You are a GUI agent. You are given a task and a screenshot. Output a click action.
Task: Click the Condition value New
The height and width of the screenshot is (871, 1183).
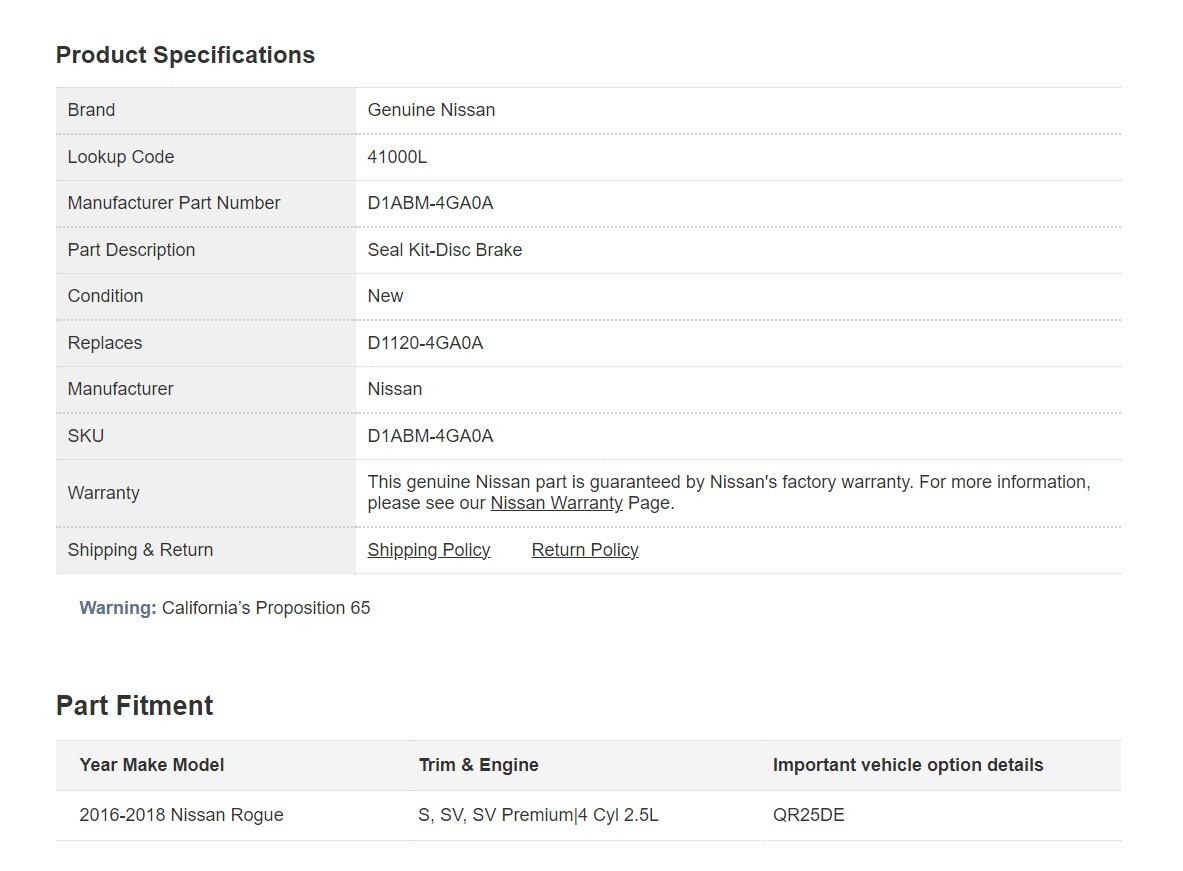pos(385,296)
